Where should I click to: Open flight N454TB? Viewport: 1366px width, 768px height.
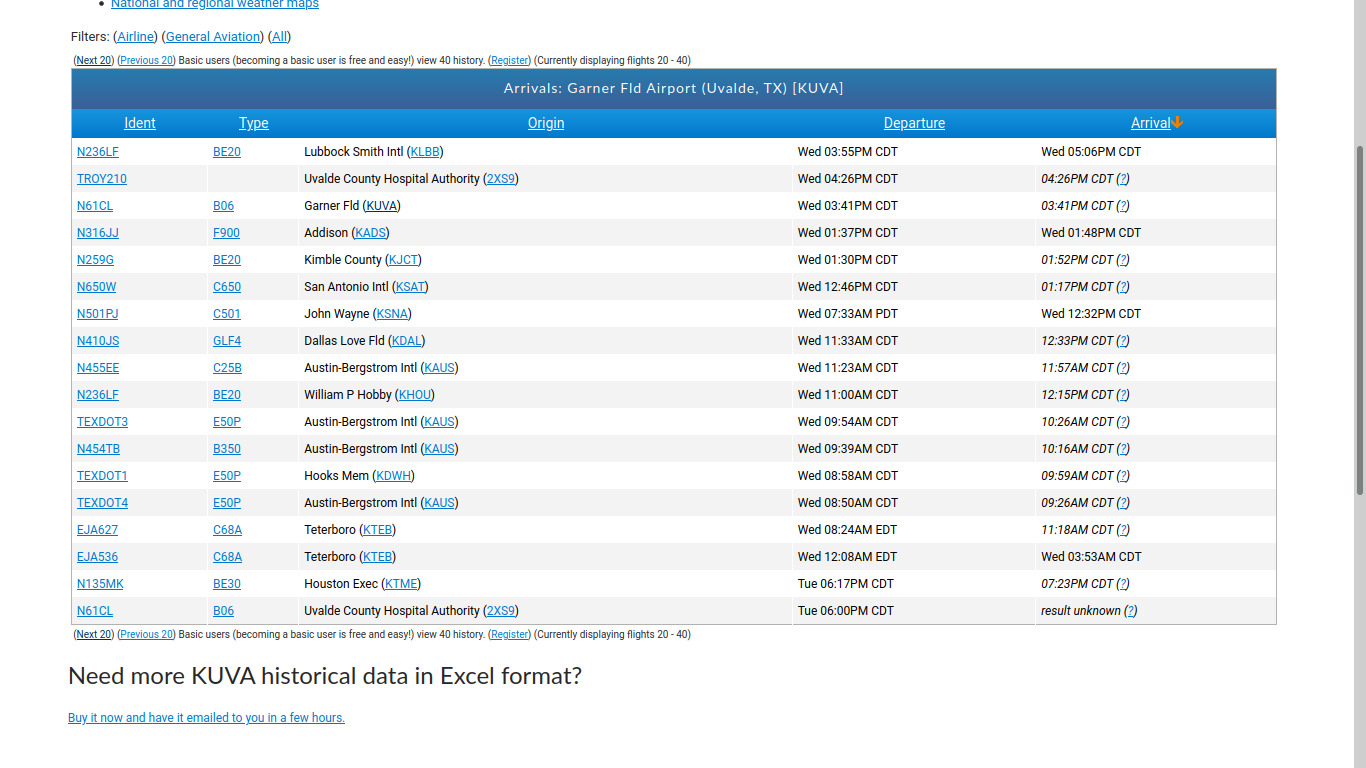coord(98,449)
